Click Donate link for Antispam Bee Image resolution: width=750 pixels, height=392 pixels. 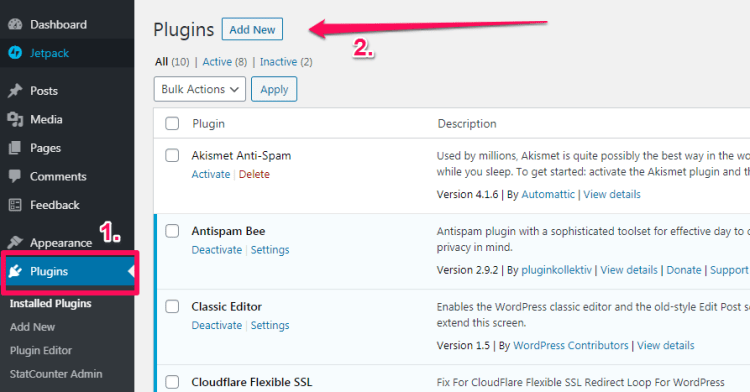(684, 270)
